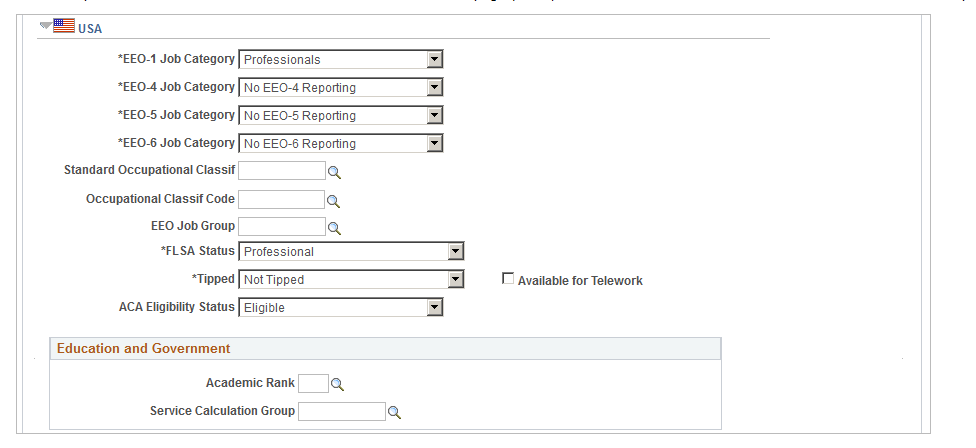
Task: Change the Tipped dropdown selection
Action: coord(351,280)
